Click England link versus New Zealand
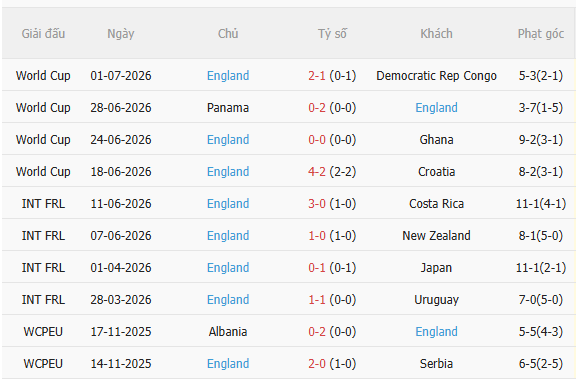The height and width of the screenshot is (379, 576). coord(228,235)
